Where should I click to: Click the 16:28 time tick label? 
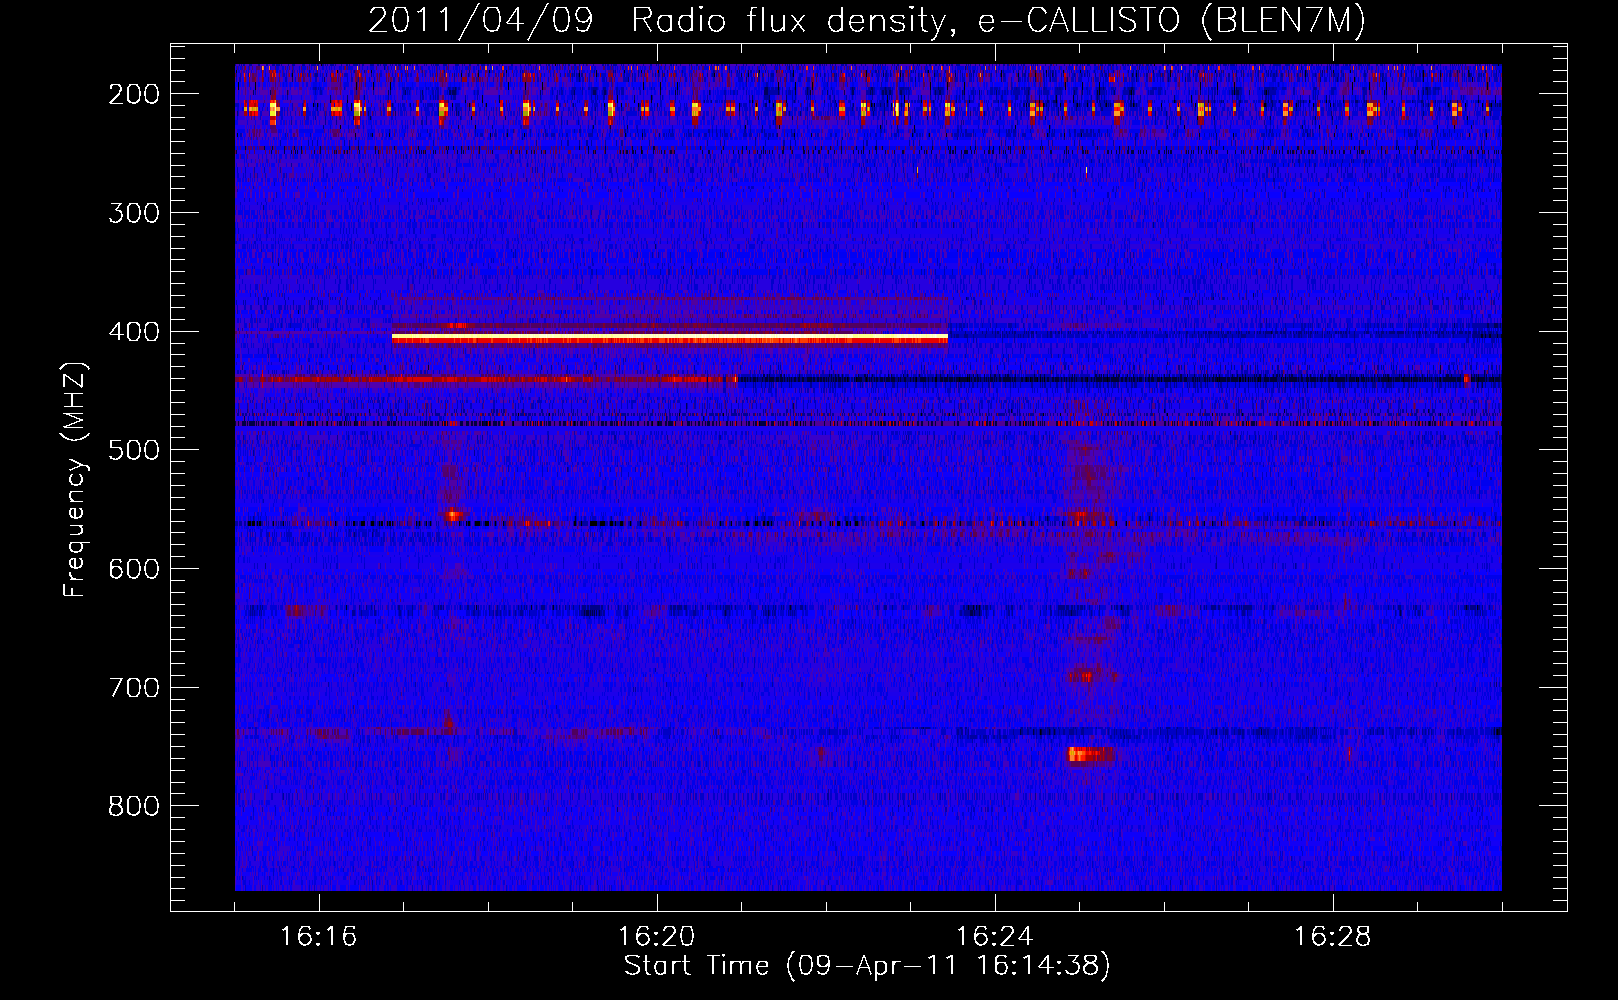click(x=1332, y=937)
